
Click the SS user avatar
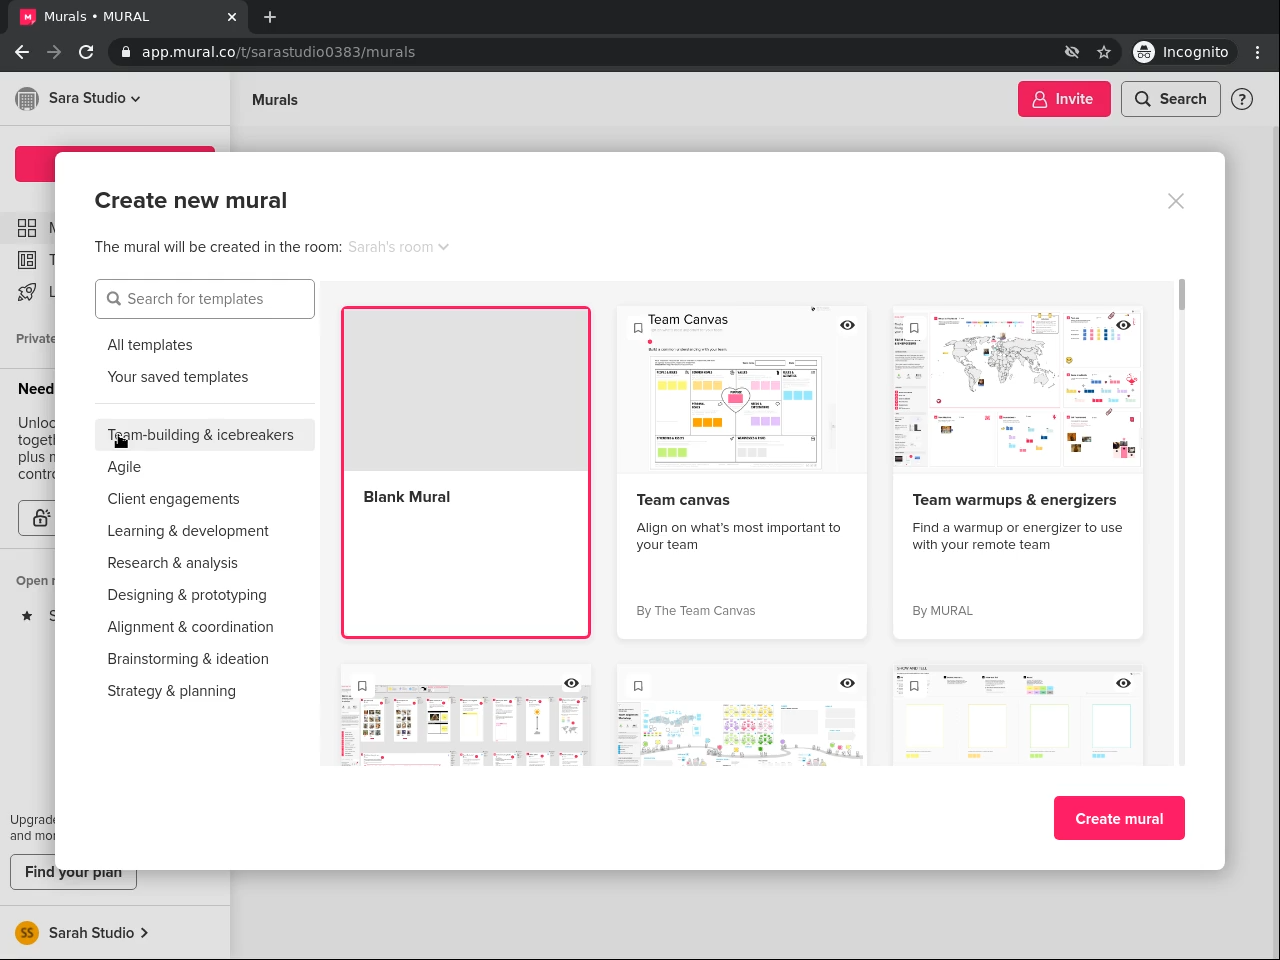[x=27, y=933]
